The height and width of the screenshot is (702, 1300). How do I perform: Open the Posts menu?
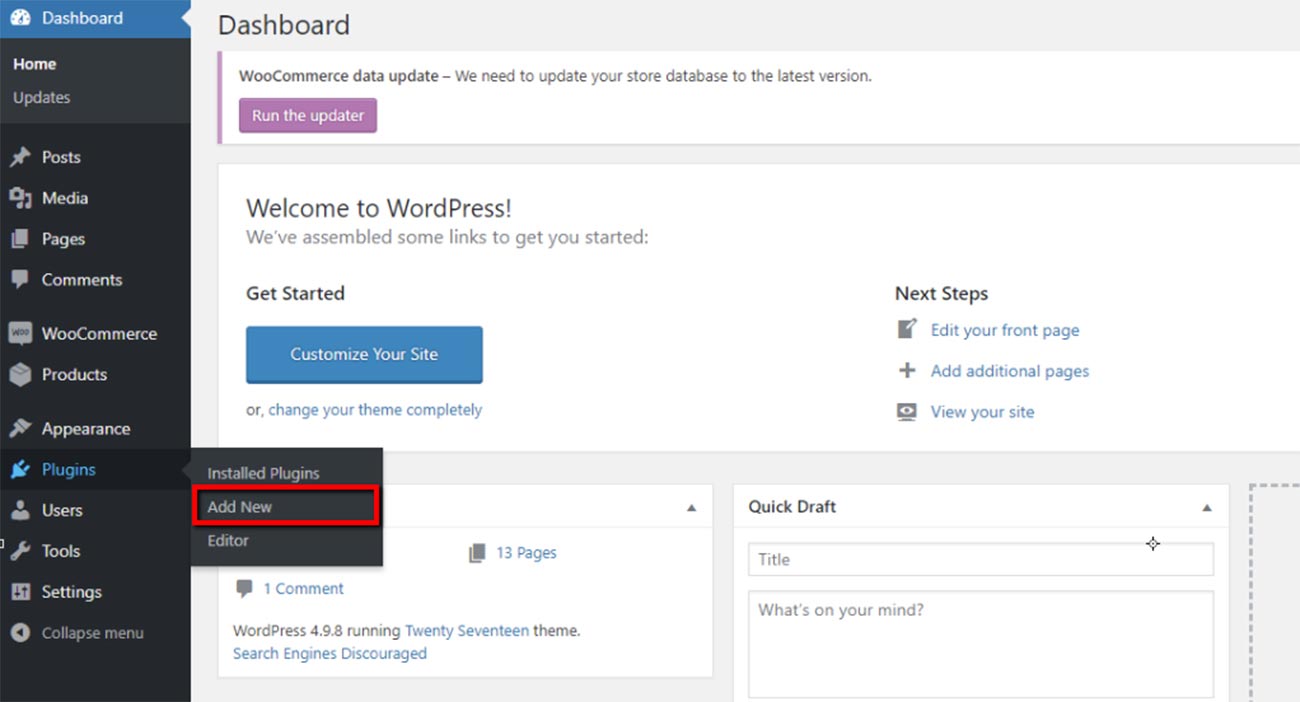[x=61, y=157]
